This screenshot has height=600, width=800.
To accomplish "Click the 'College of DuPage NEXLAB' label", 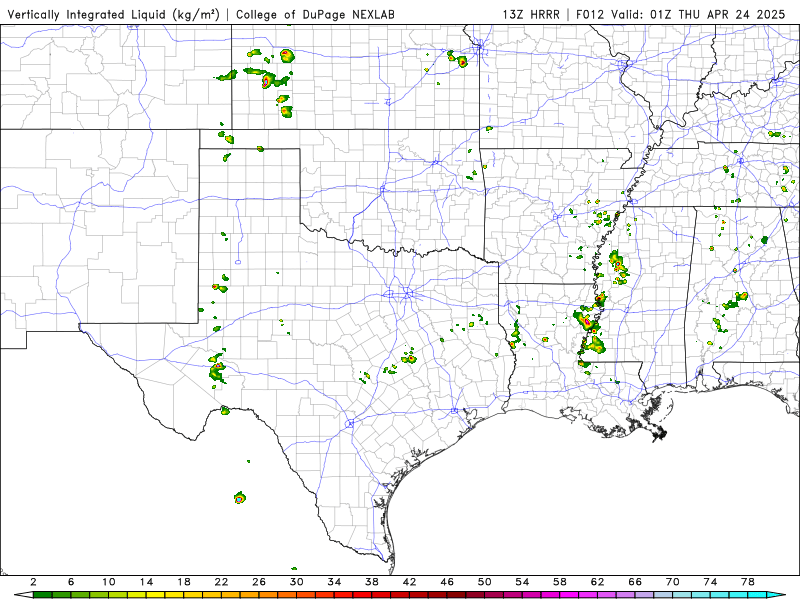I will pos(315,15).
